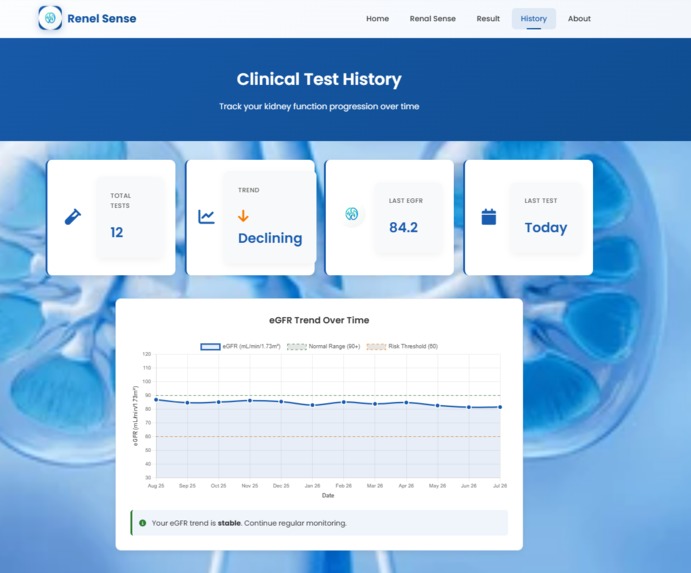Click the Jan 26 data point on chart
This screenshot has height=573, width=691.
[312, 405]
